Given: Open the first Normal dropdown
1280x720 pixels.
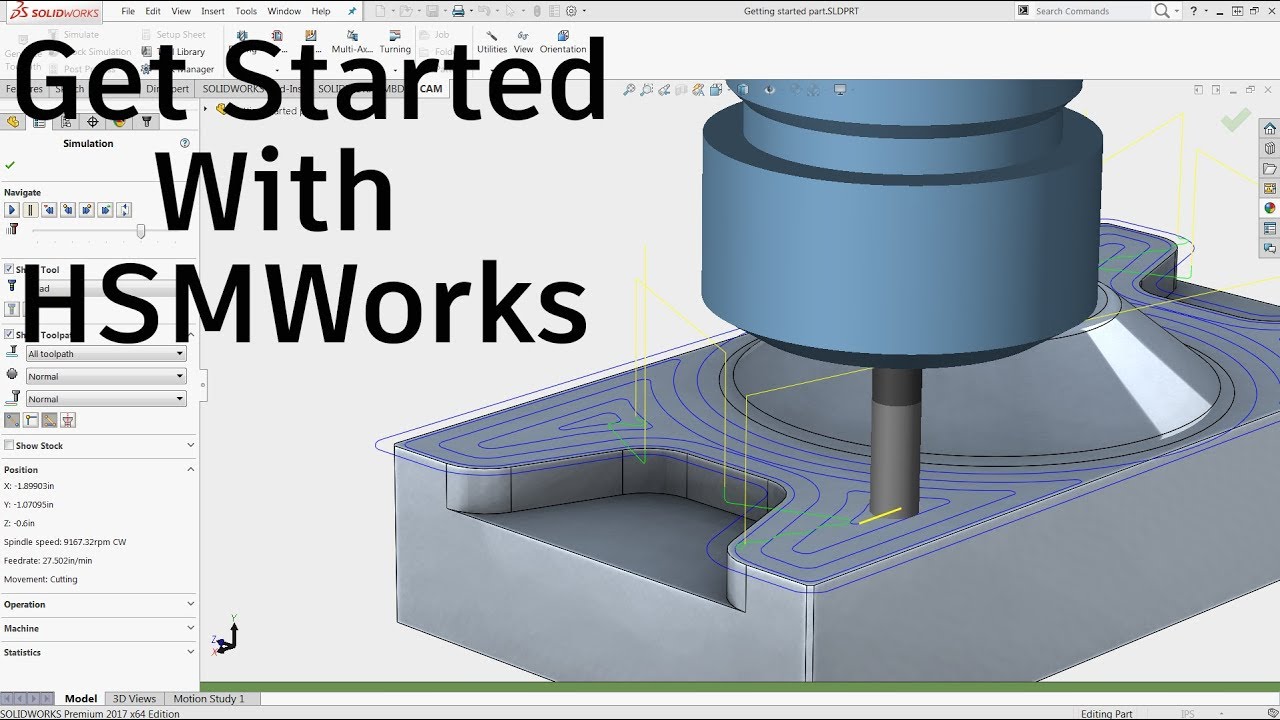Looking at the screenshot, I should click(x=106, y=376).
